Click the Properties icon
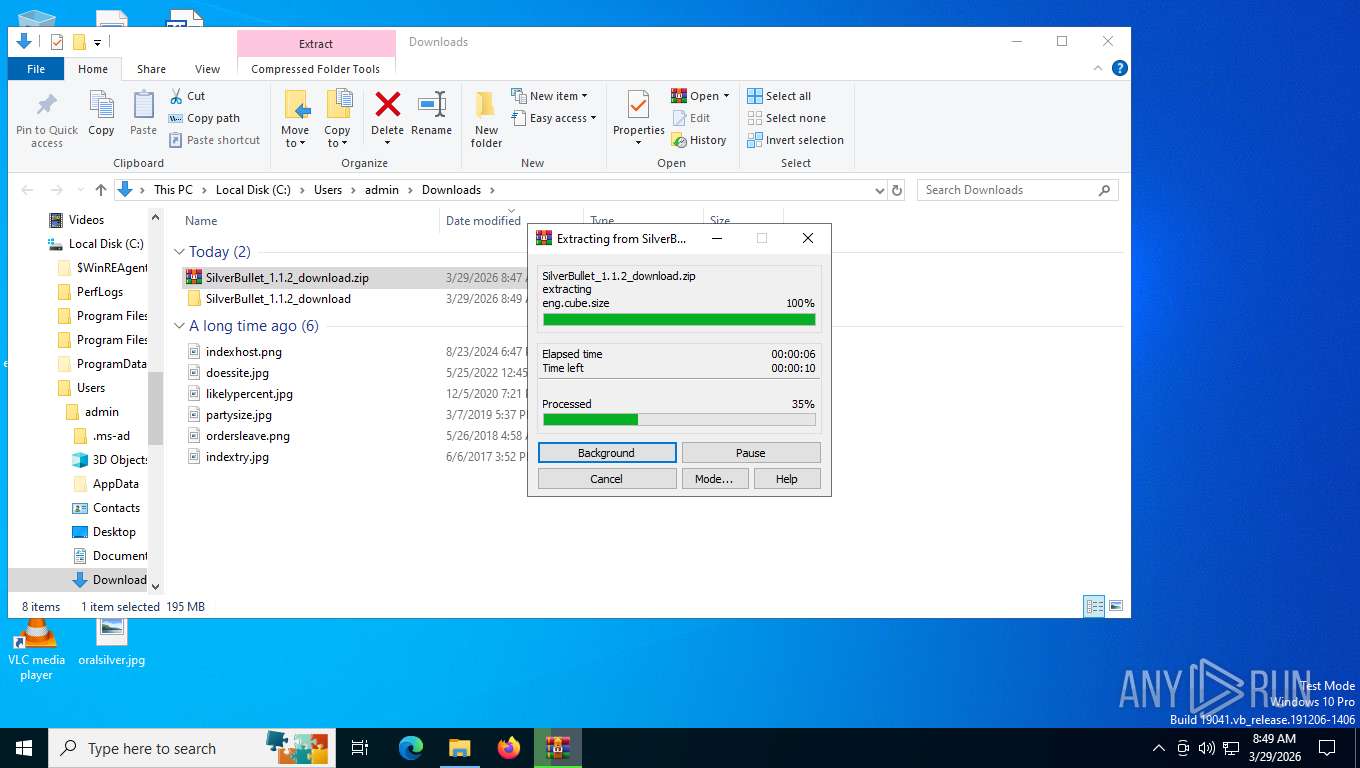Viewport: 1360px width, 768px height. (x=638, y=106)
